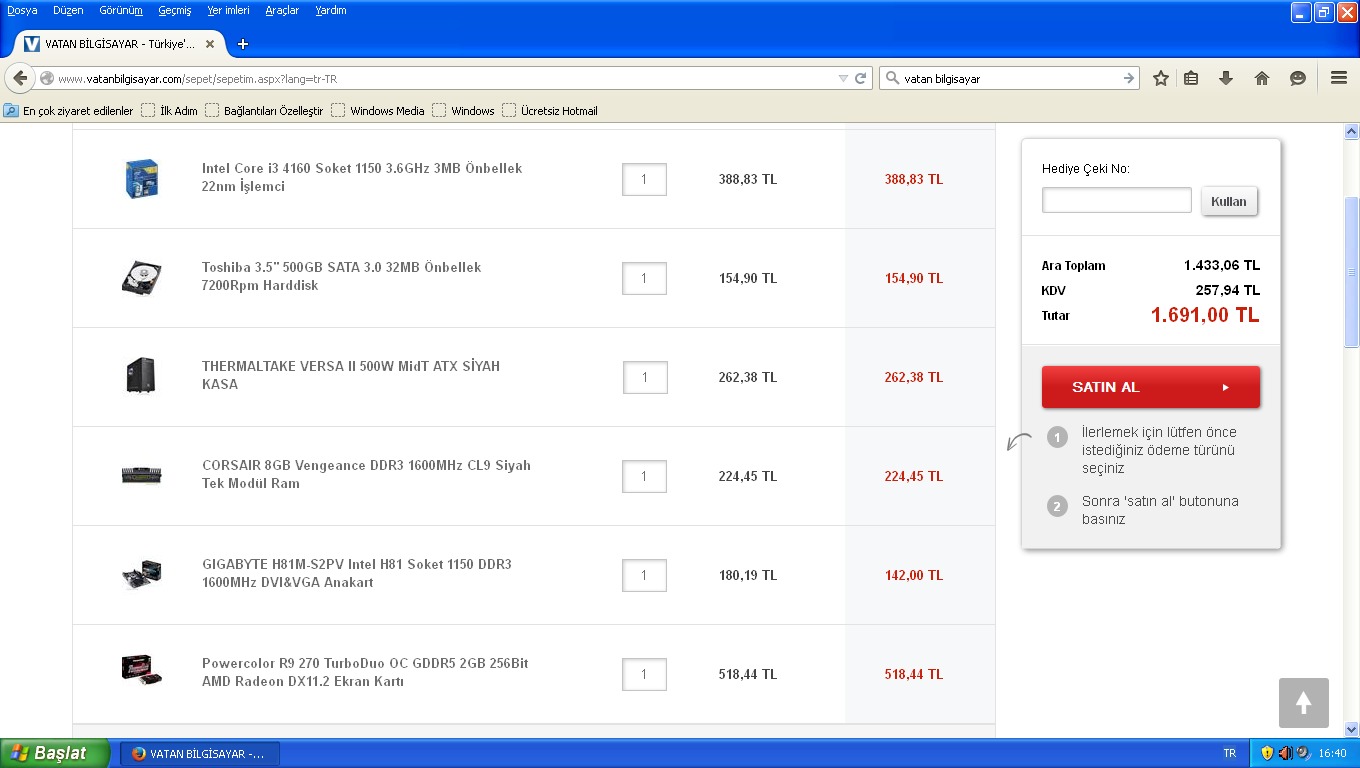Submit search with the go arrow

point(1128,78)
